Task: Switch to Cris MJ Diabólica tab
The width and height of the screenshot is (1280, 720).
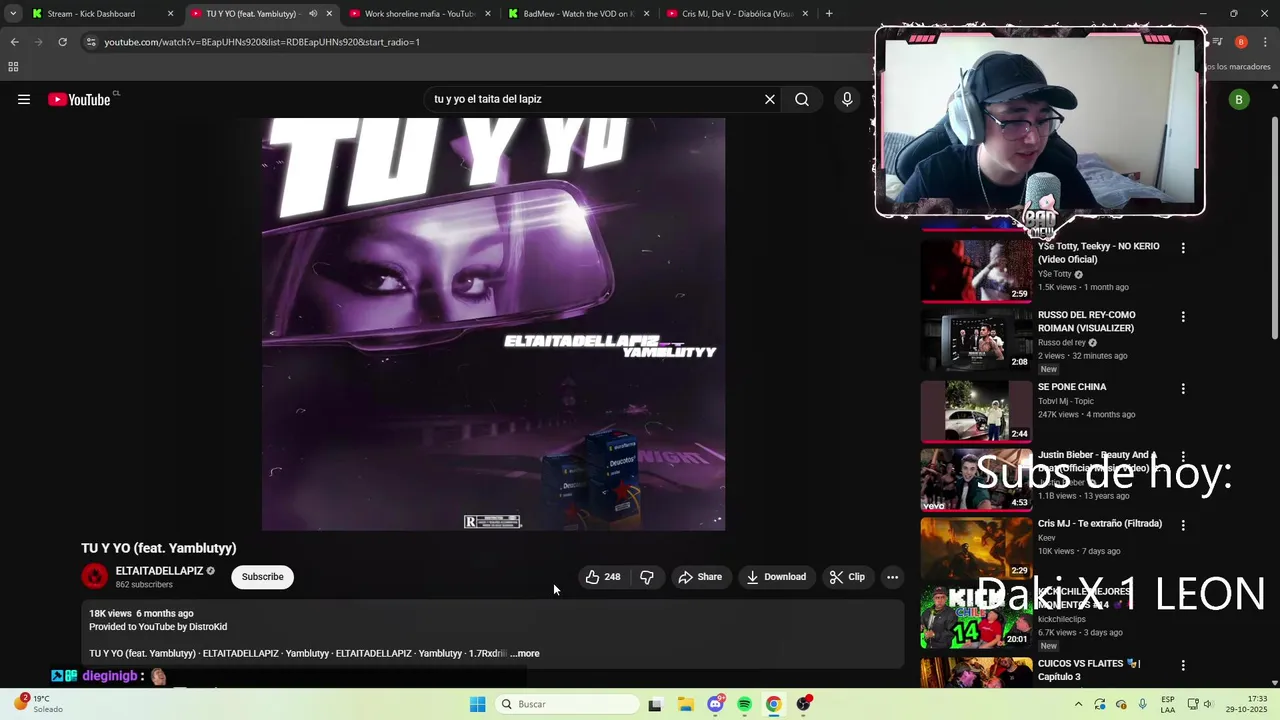Action: coord(738,14)
